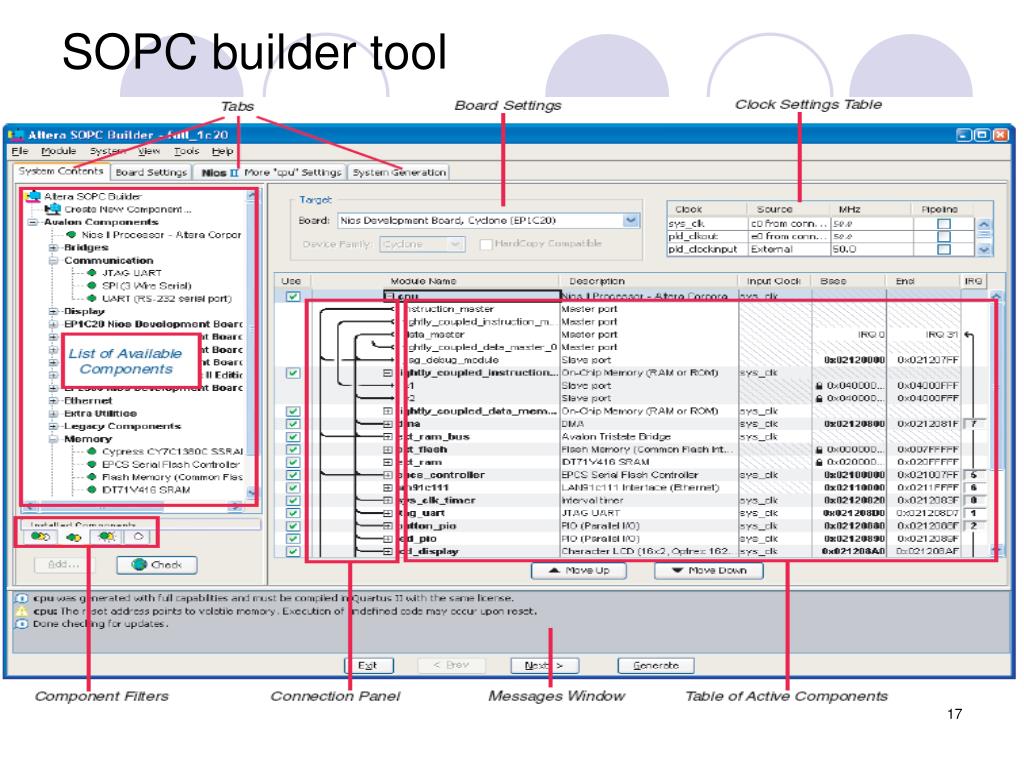Click the lock icon next to ext_flash base address
Image resolution: width=1024 pixels, height=768 pixels.
[x=819, y=450]
